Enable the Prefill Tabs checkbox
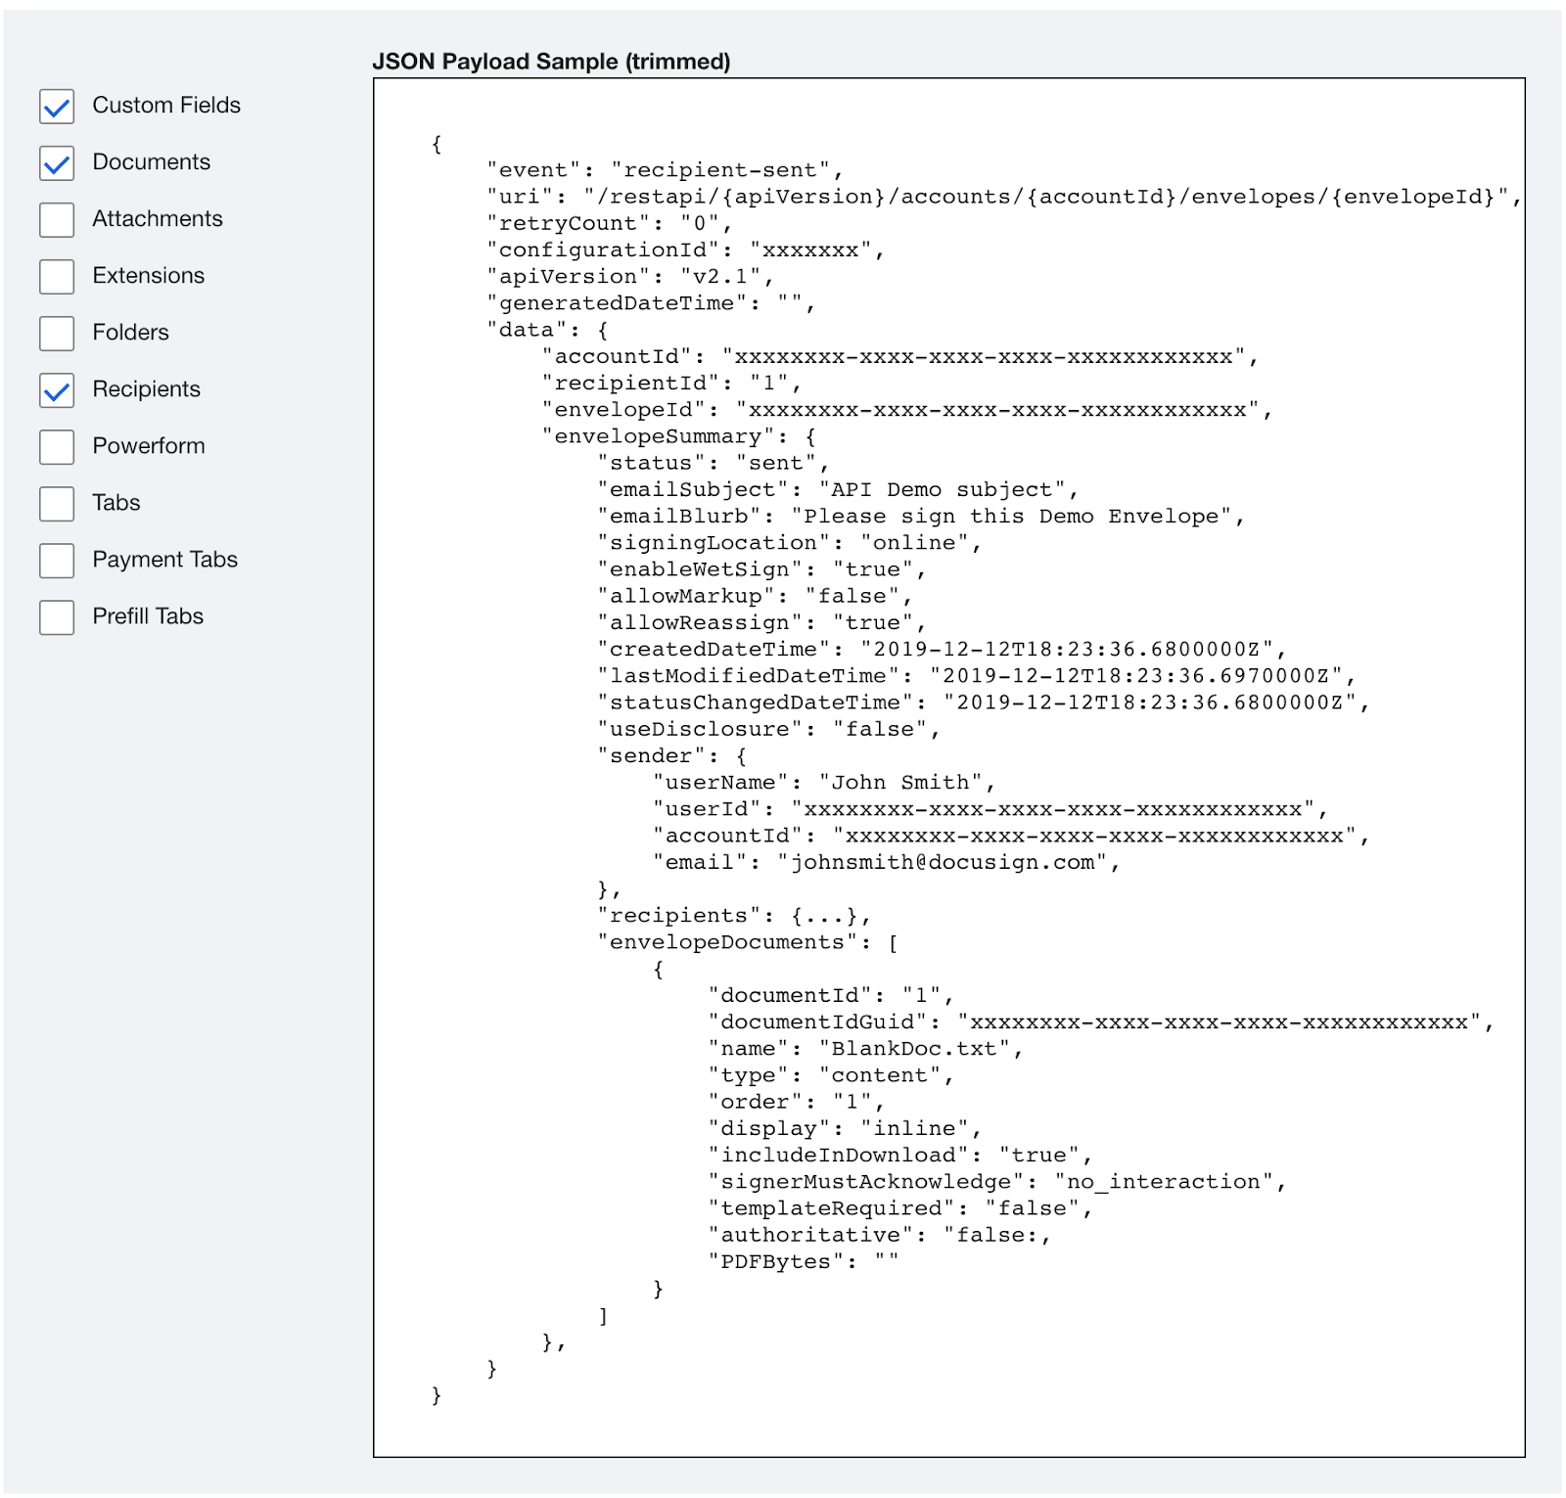 point(56,617)
